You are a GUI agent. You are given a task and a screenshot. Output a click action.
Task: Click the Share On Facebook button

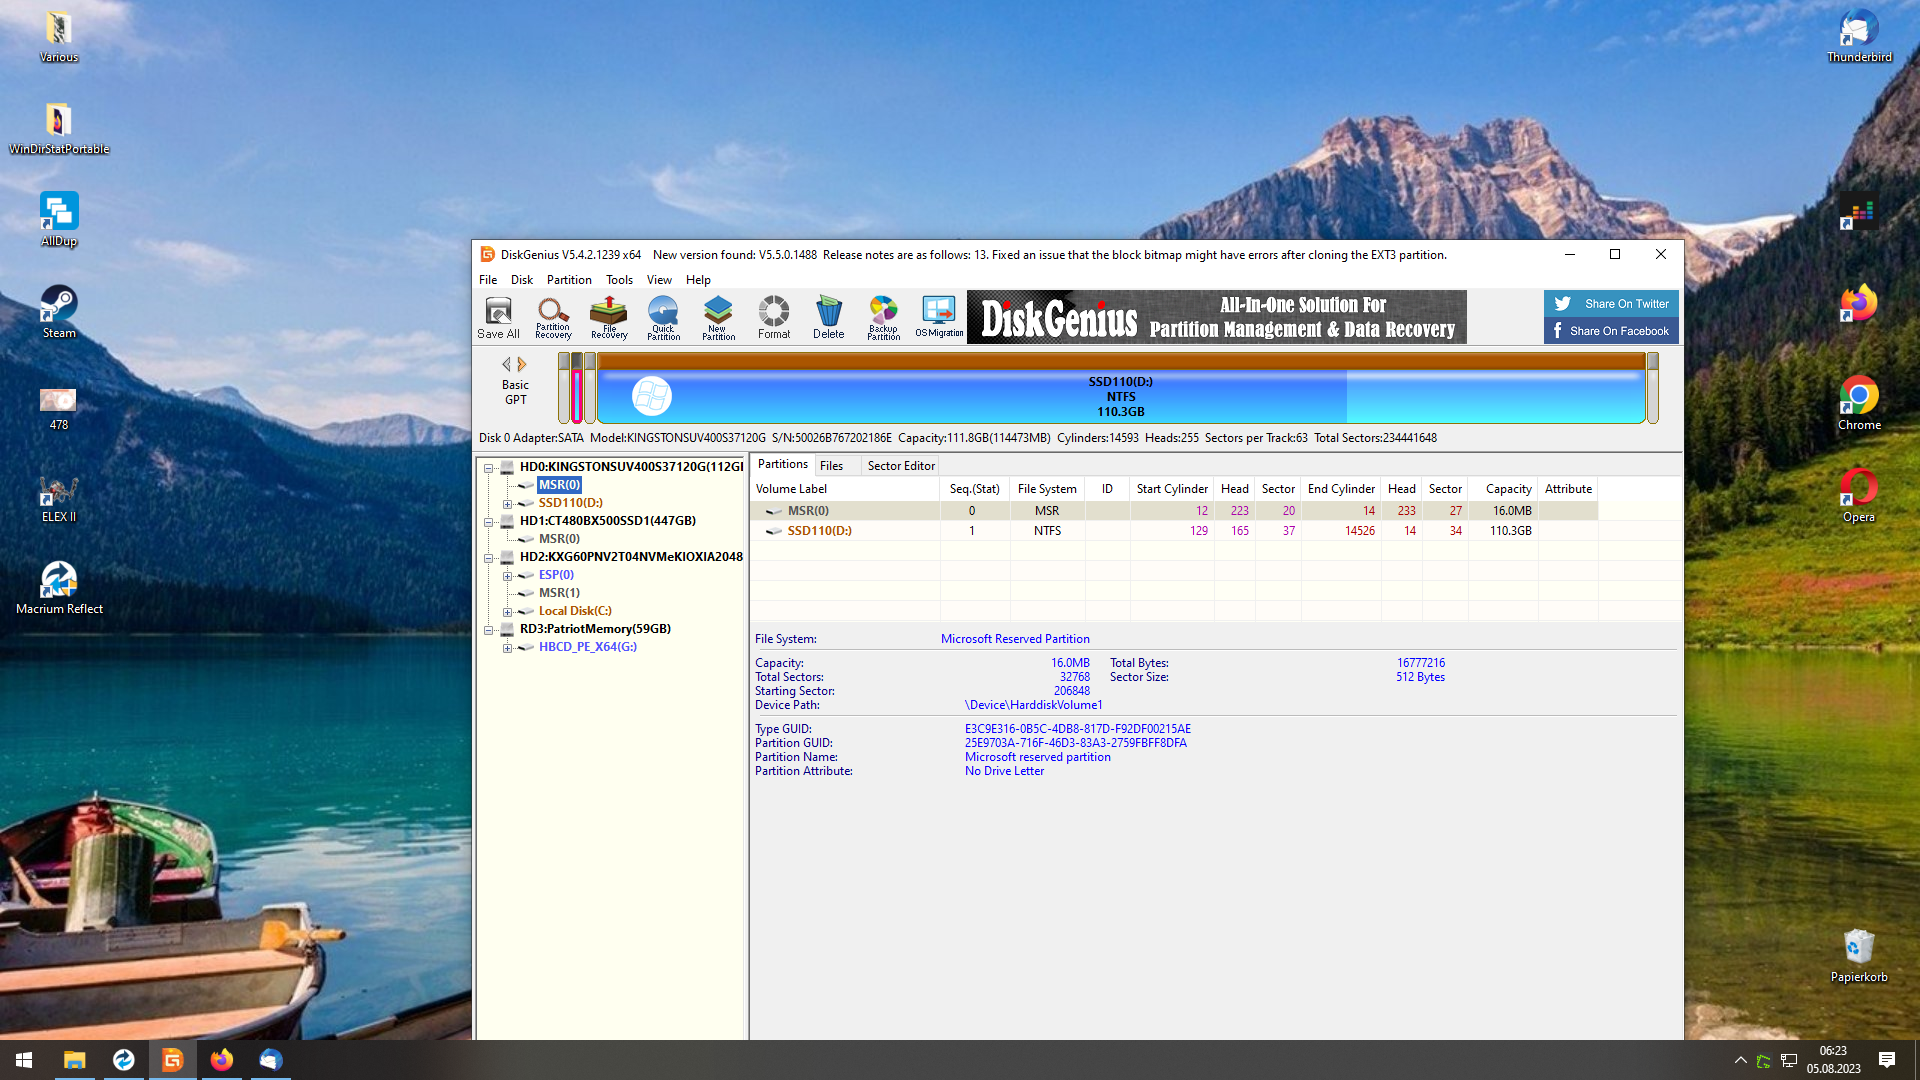tap(1611, 331)
